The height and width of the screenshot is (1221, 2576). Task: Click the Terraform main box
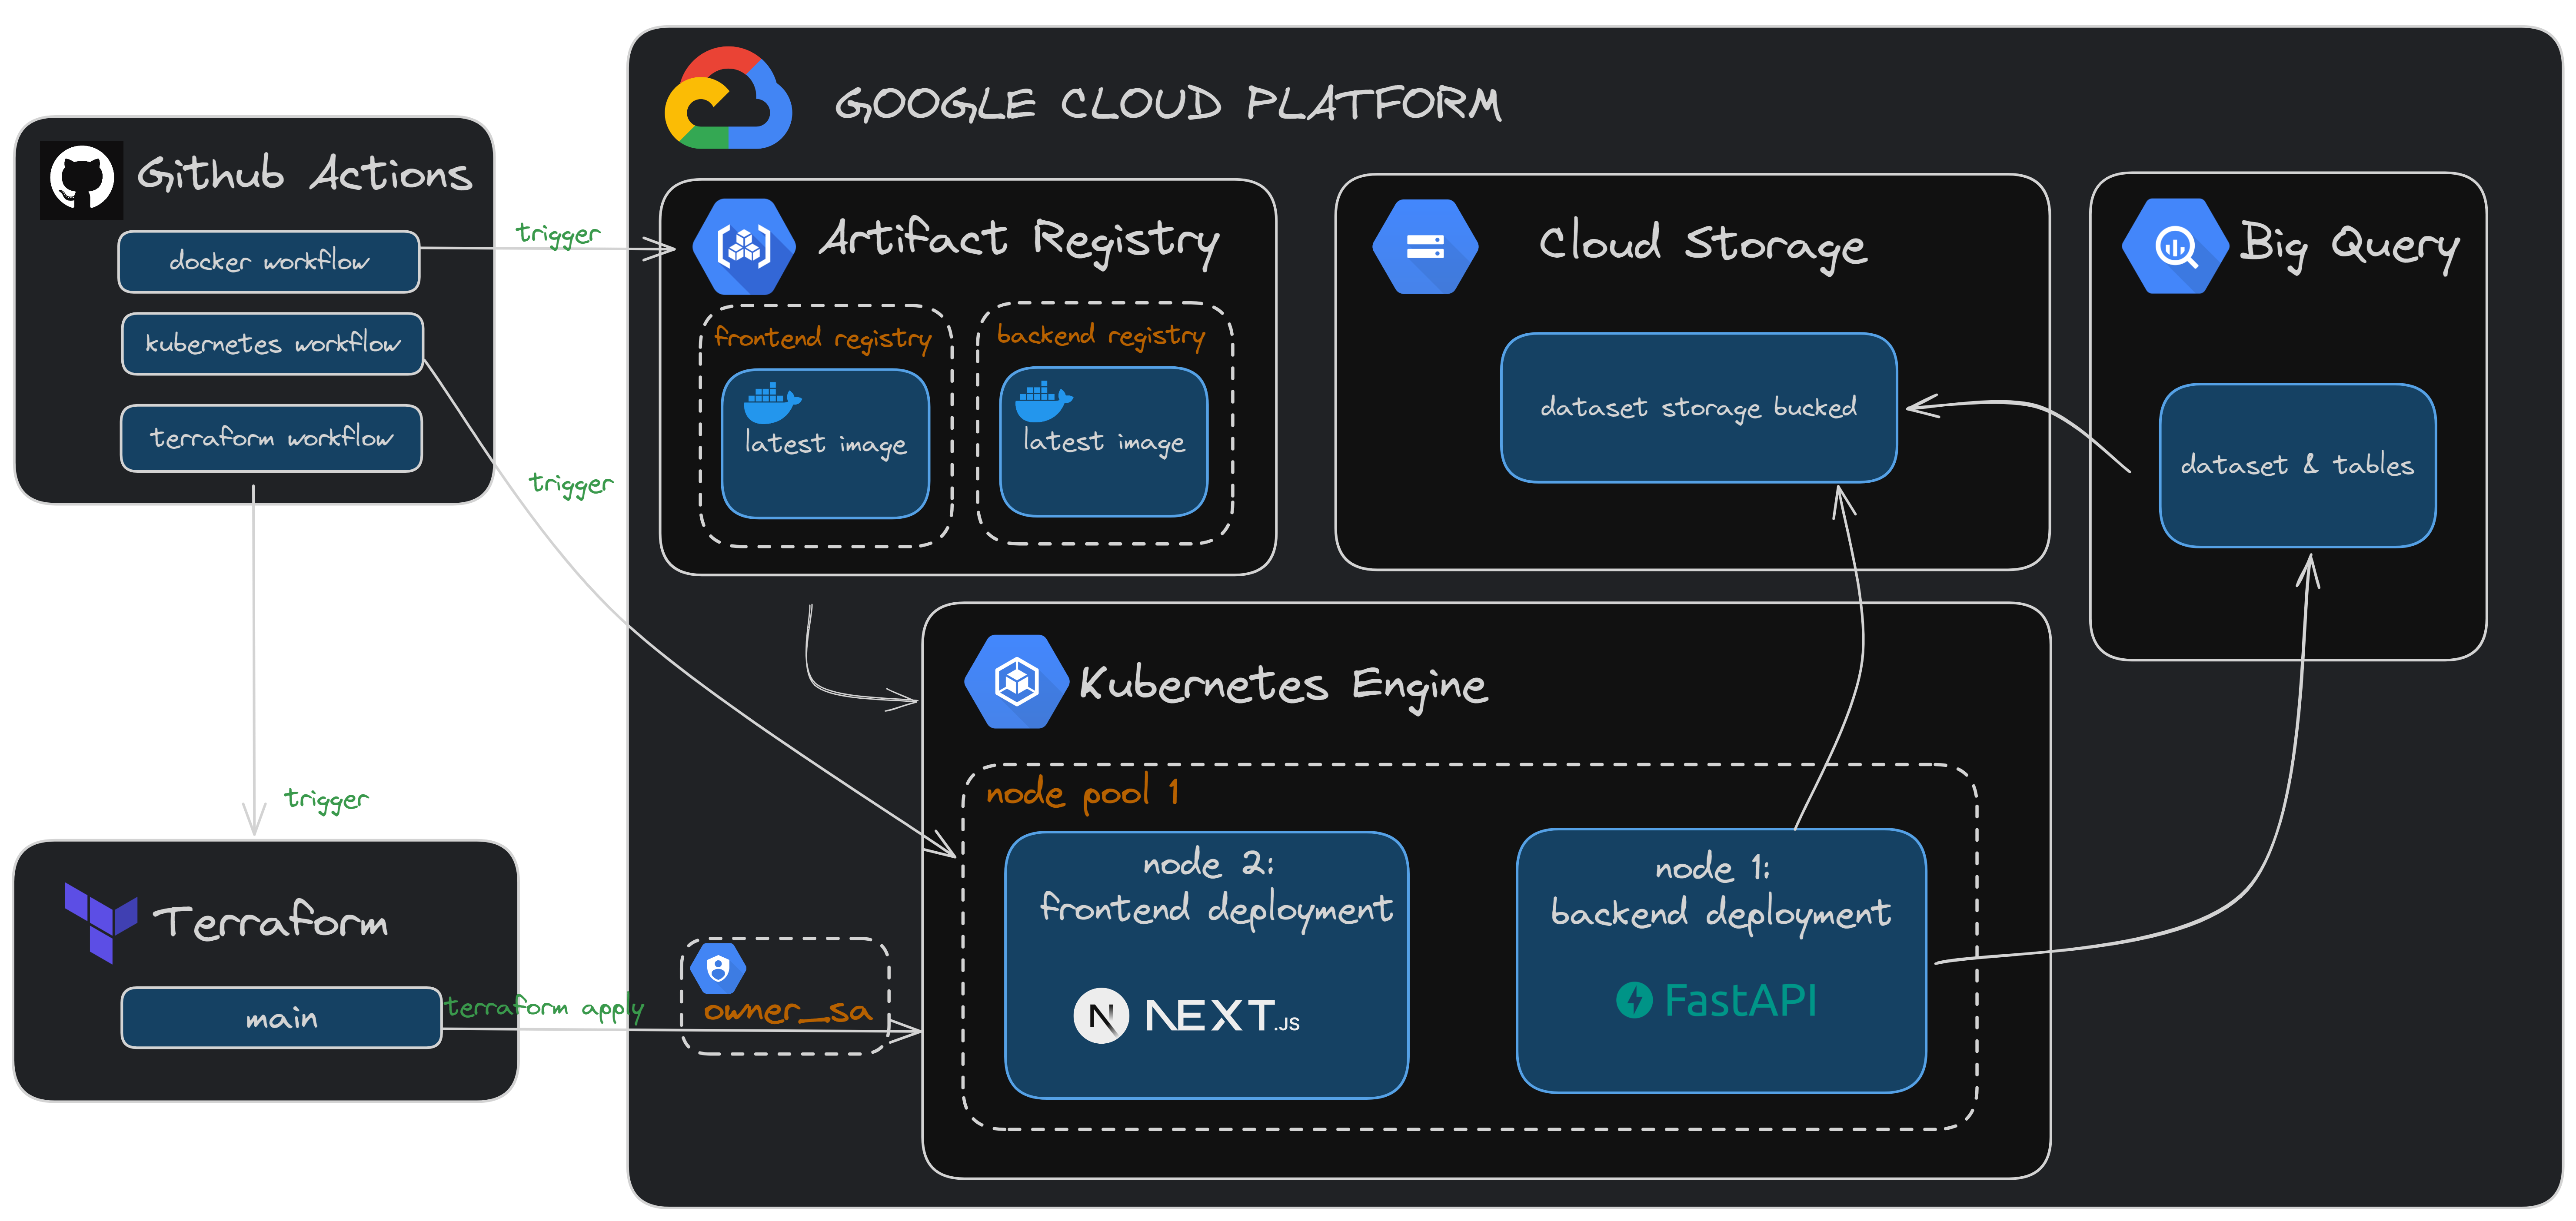coord(281,1018)
